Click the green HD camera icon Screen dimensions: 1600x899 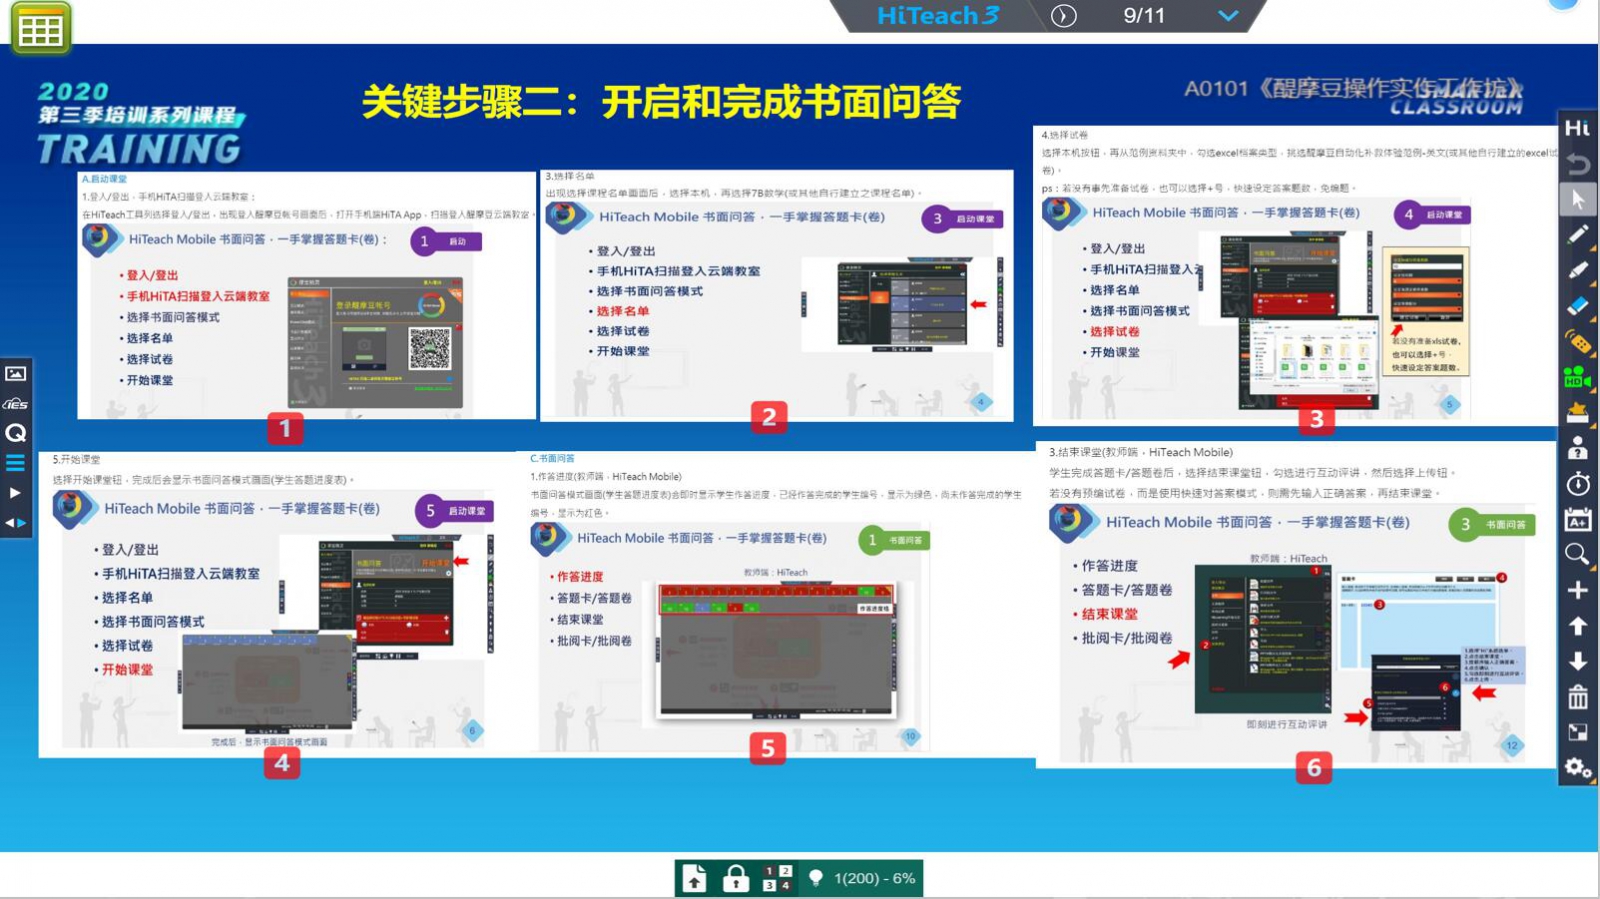[1577, 378]
